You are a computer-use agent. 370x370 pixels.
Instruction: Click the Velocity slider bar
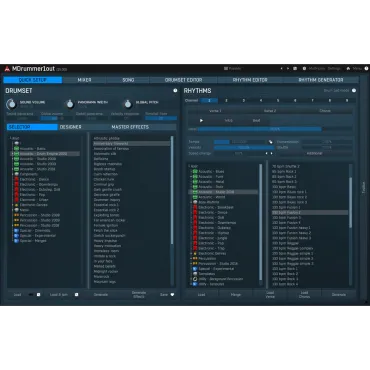coord(244,147)
